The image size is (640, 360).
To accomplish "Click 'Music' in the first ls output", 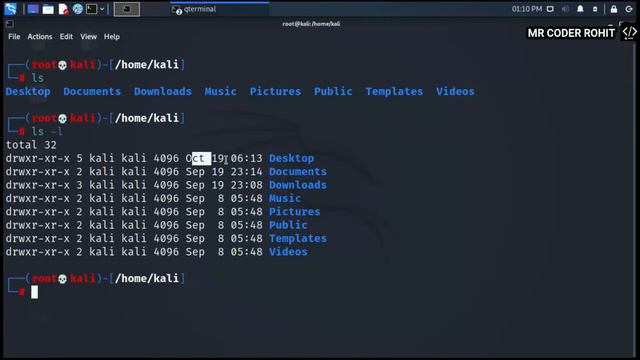I will click(220, 91).
